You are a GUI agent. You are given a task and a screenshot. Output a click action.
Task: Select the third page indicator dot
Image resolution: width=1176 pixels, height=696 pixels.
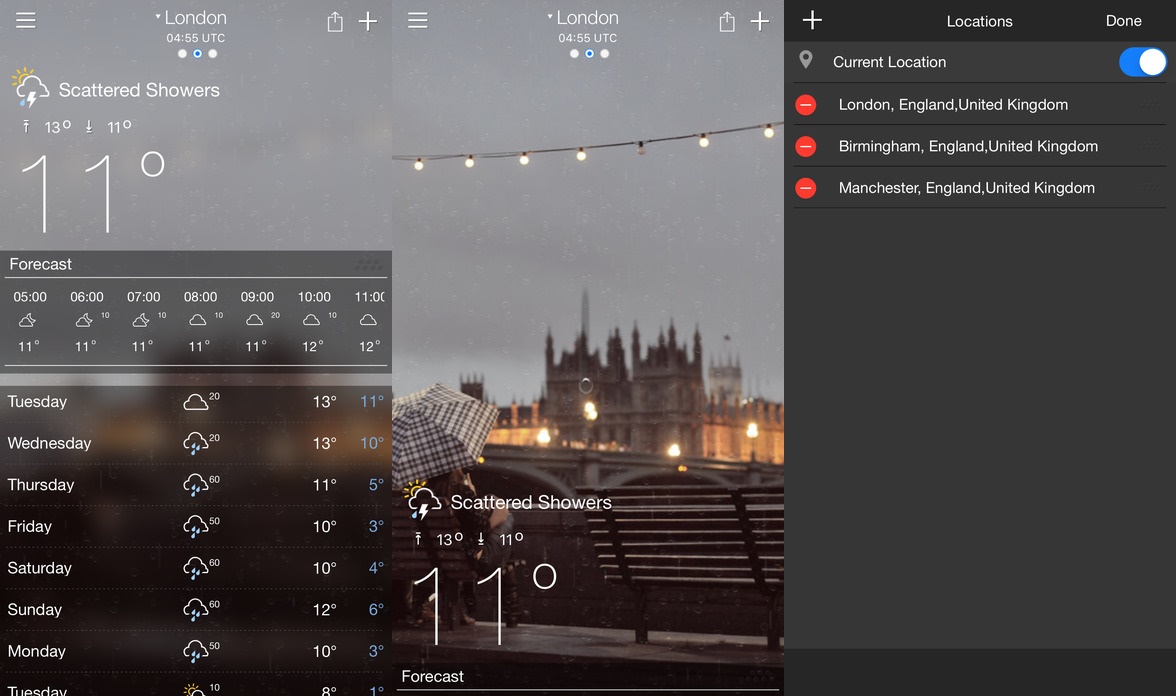[212, 53]
